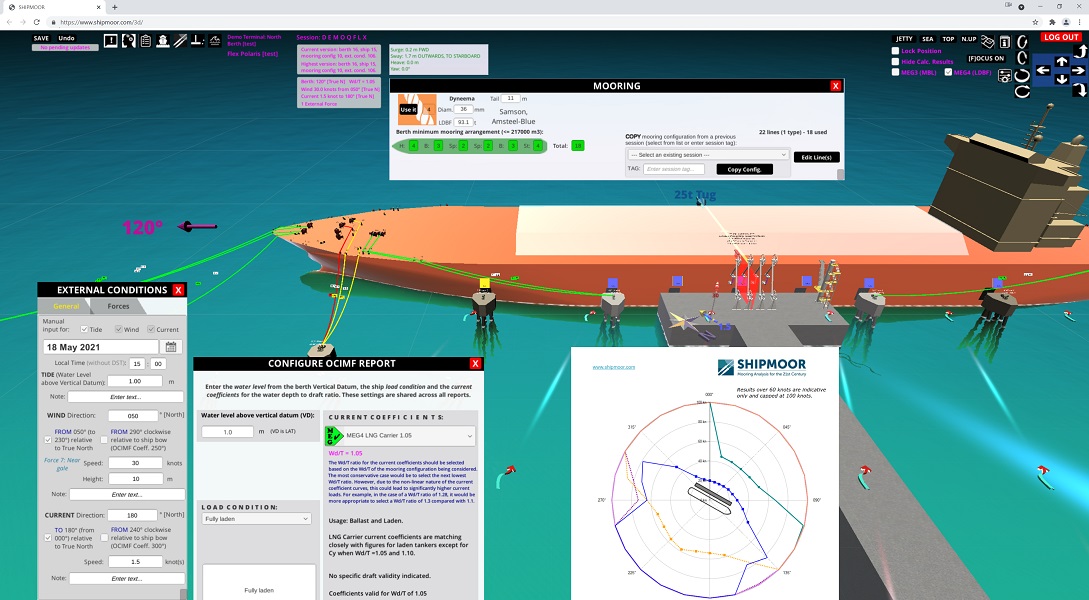Toggle wind FROM 050° True North checkbox
The image size is (1089, 600).
[48, 440]
